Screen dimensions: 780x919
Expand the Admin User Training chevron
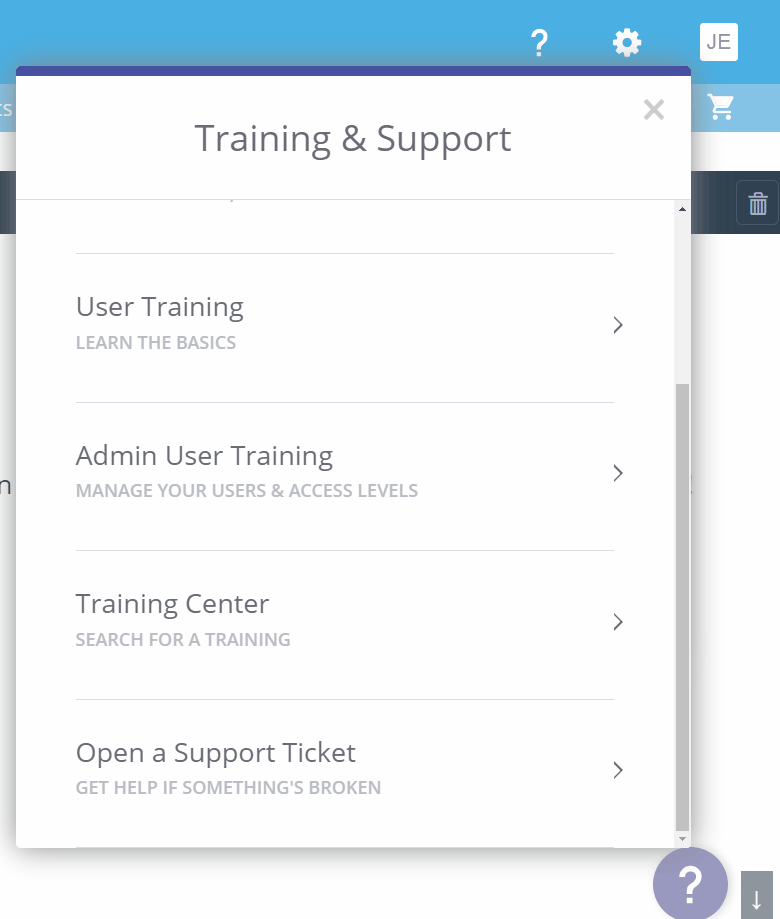(x=618, y=473)
